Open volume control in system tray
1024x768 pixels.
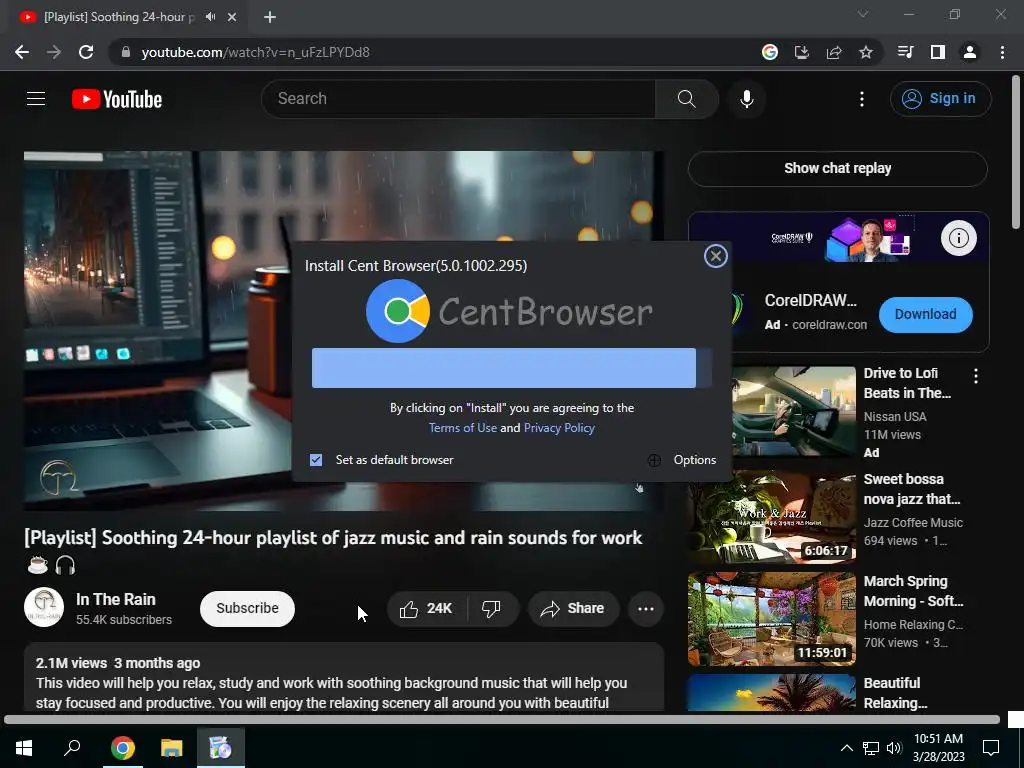[894, 748]
